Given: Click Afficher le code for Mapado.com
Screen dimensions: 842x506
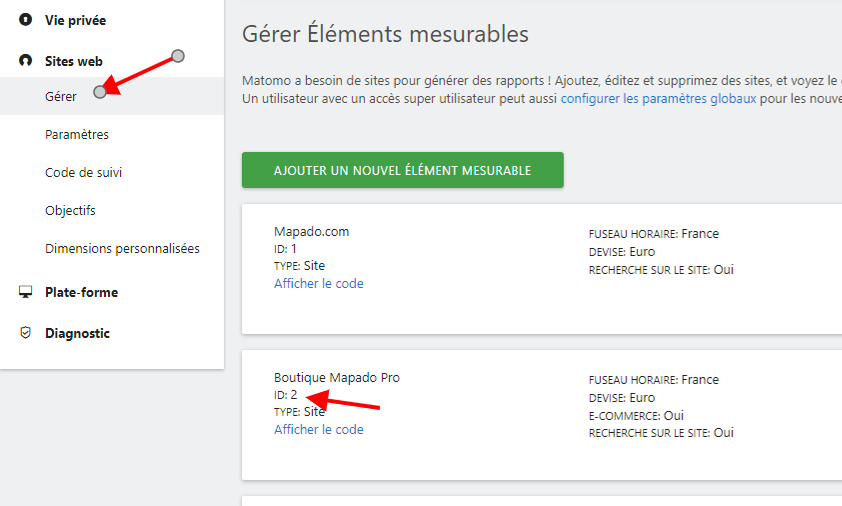Looking at the screenshot, I should click(x=318, y=283).
